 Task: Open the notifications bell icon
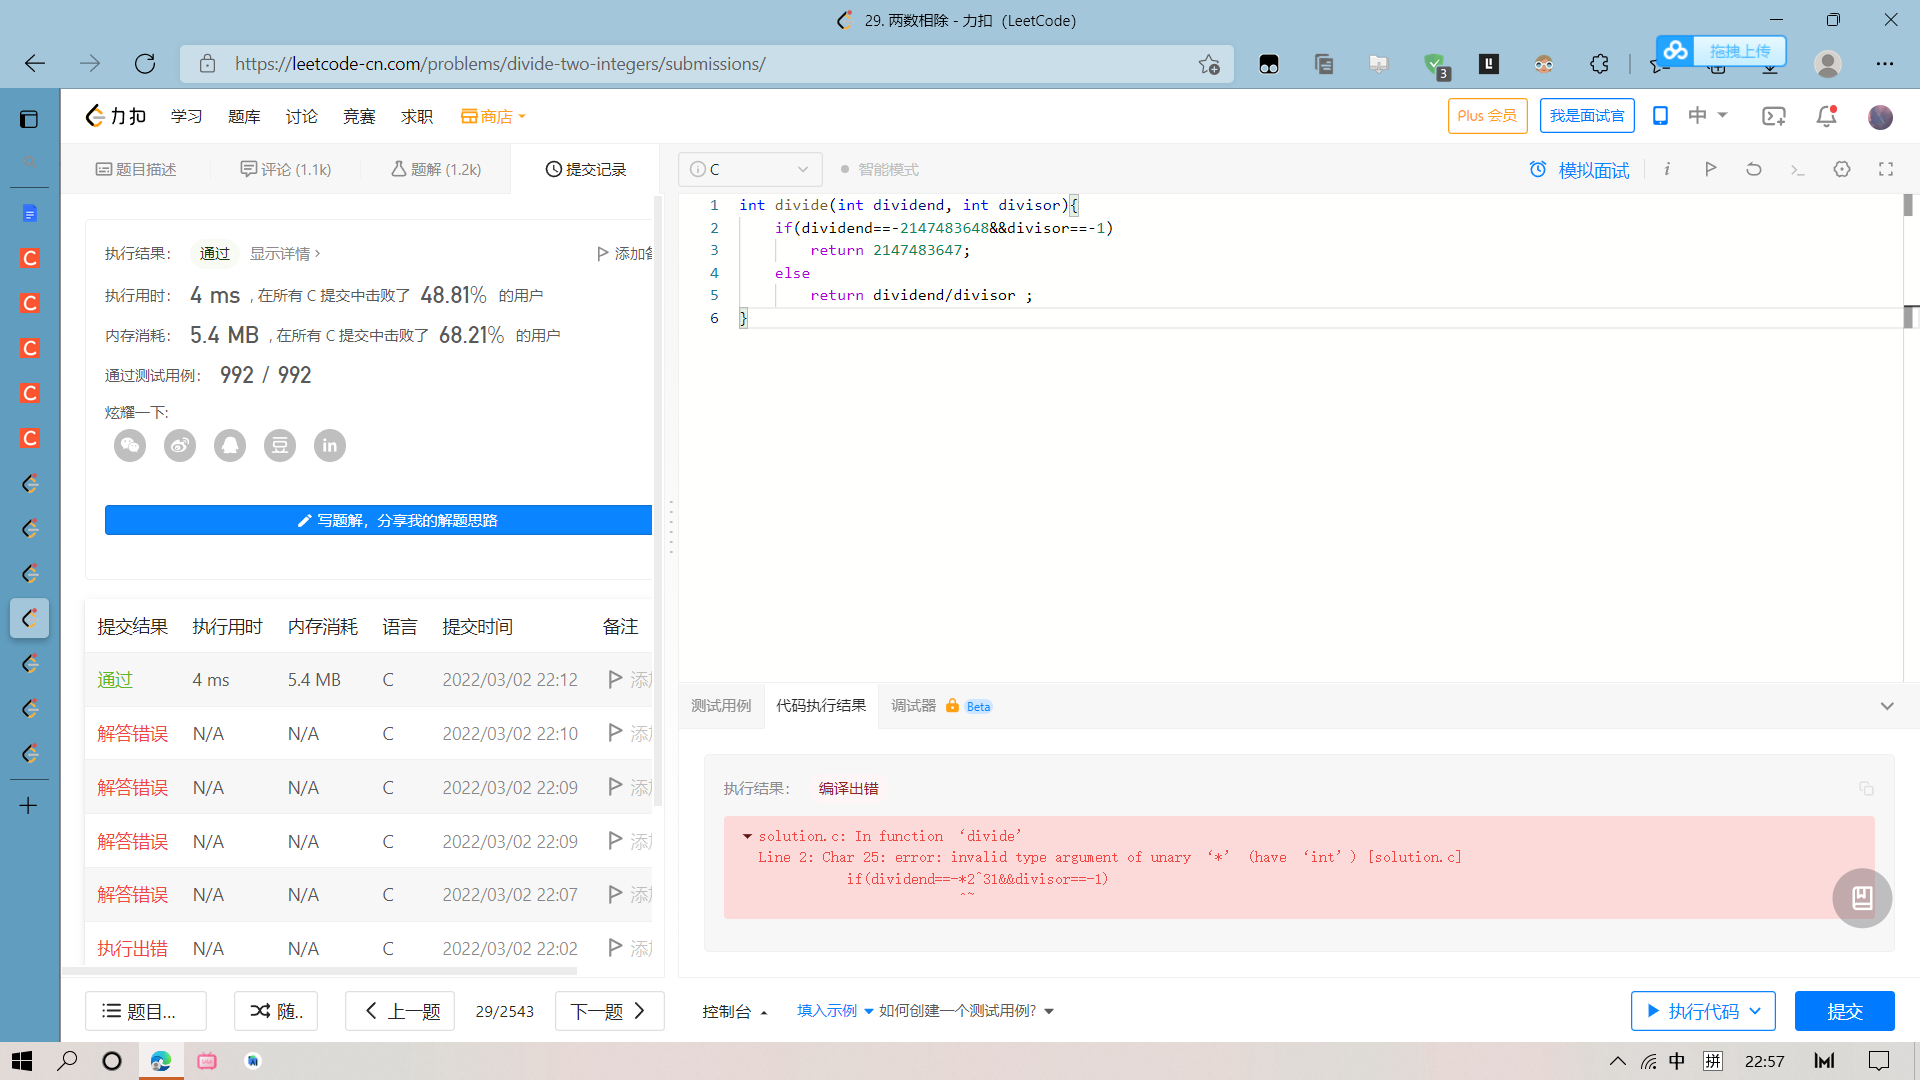[1826, 116]
